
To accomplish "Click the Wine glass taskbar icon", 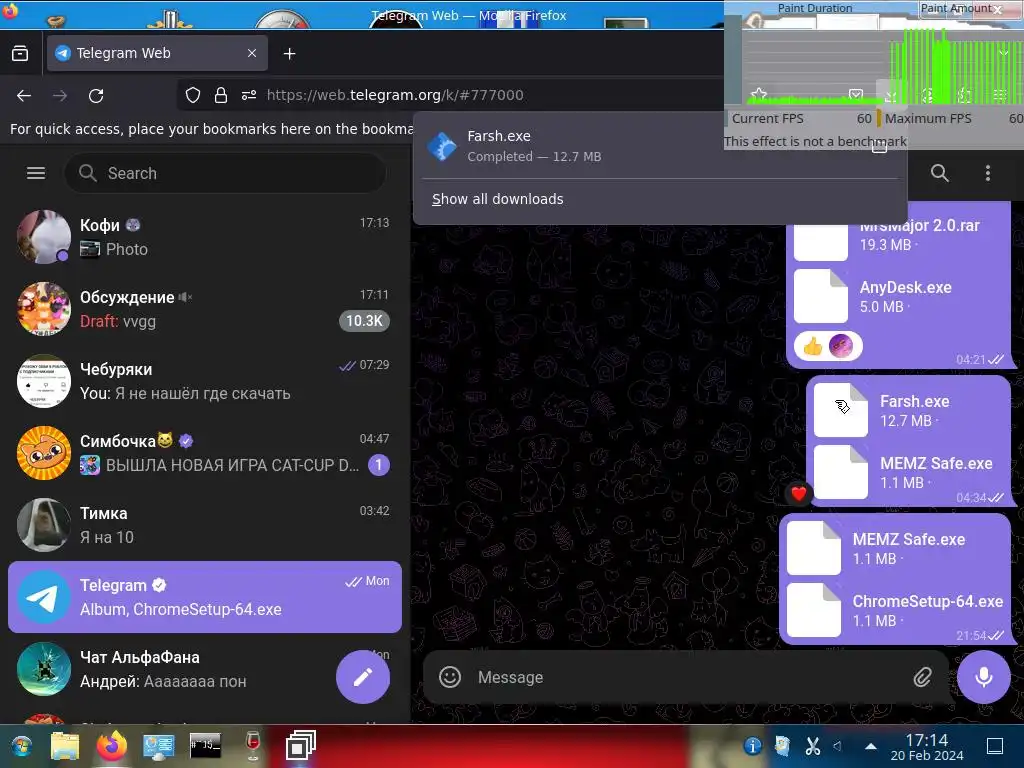I will pyautogui.click(x=253, y=745).
